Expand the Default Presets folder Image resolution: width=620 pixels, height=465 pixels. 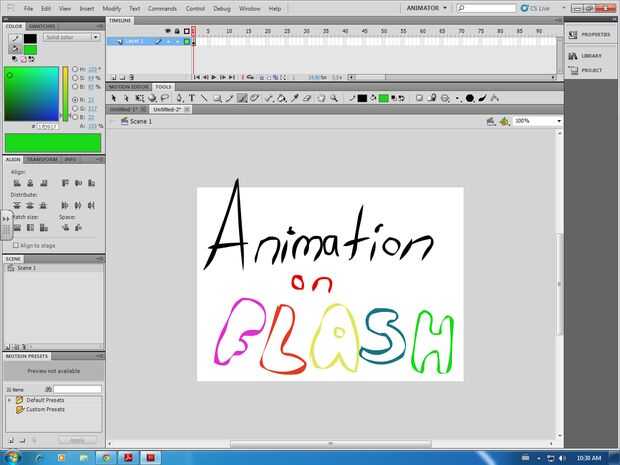click(x=9, y=400)
